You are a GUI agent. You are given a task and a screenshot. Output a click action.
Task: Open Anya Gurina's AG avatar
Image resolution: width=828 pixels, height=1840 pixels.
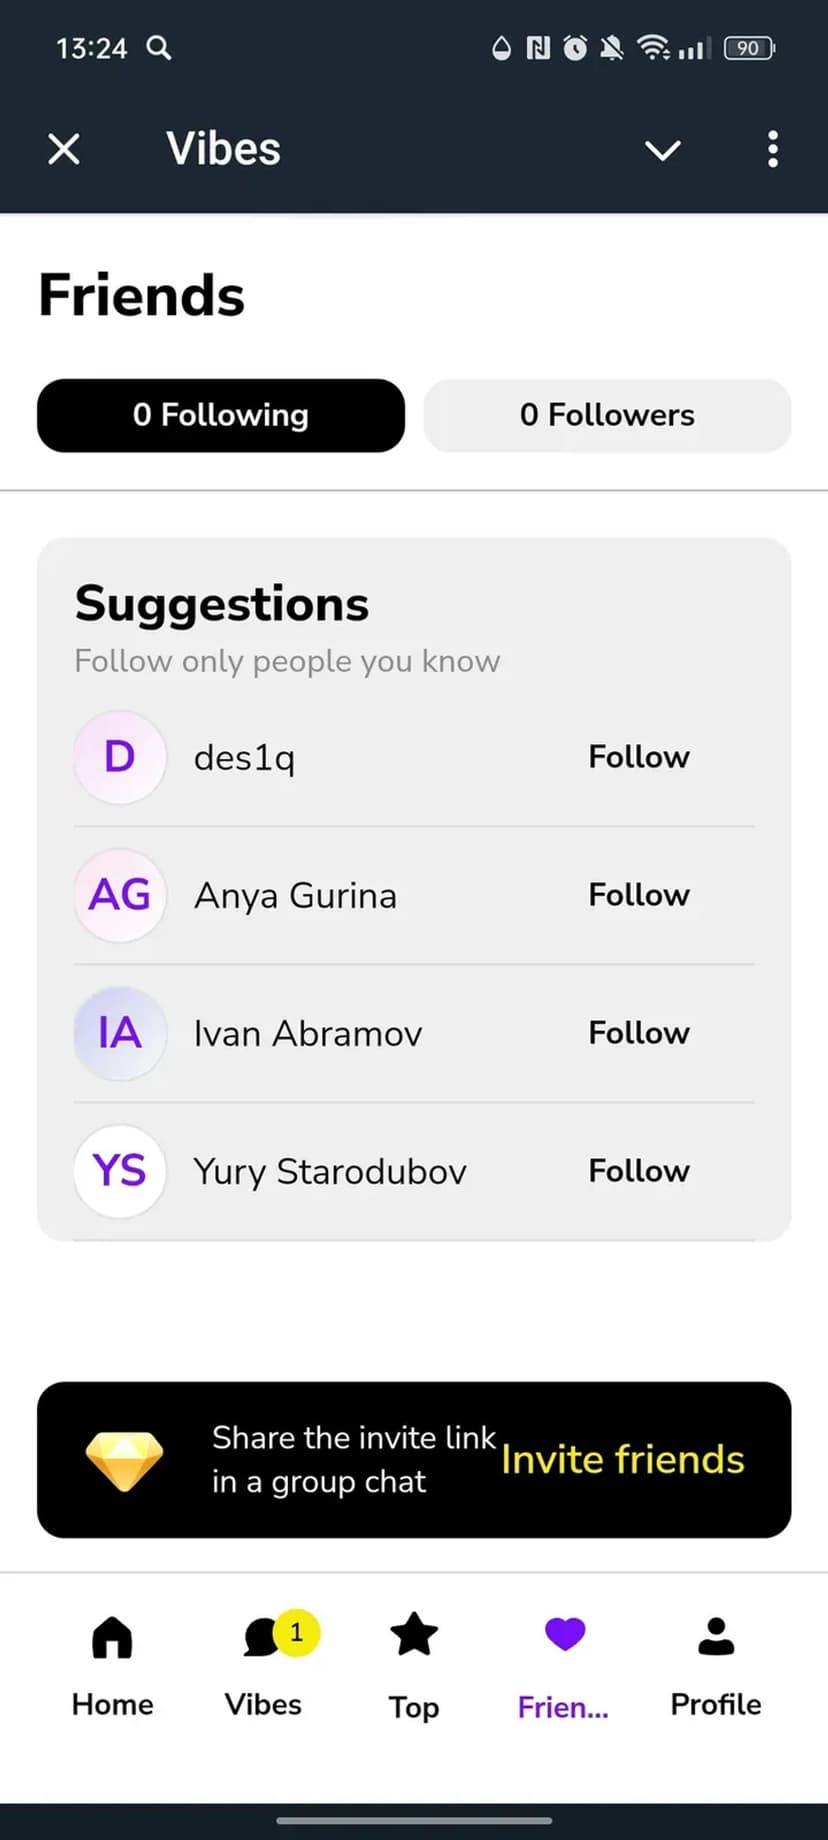pos(120,895)
